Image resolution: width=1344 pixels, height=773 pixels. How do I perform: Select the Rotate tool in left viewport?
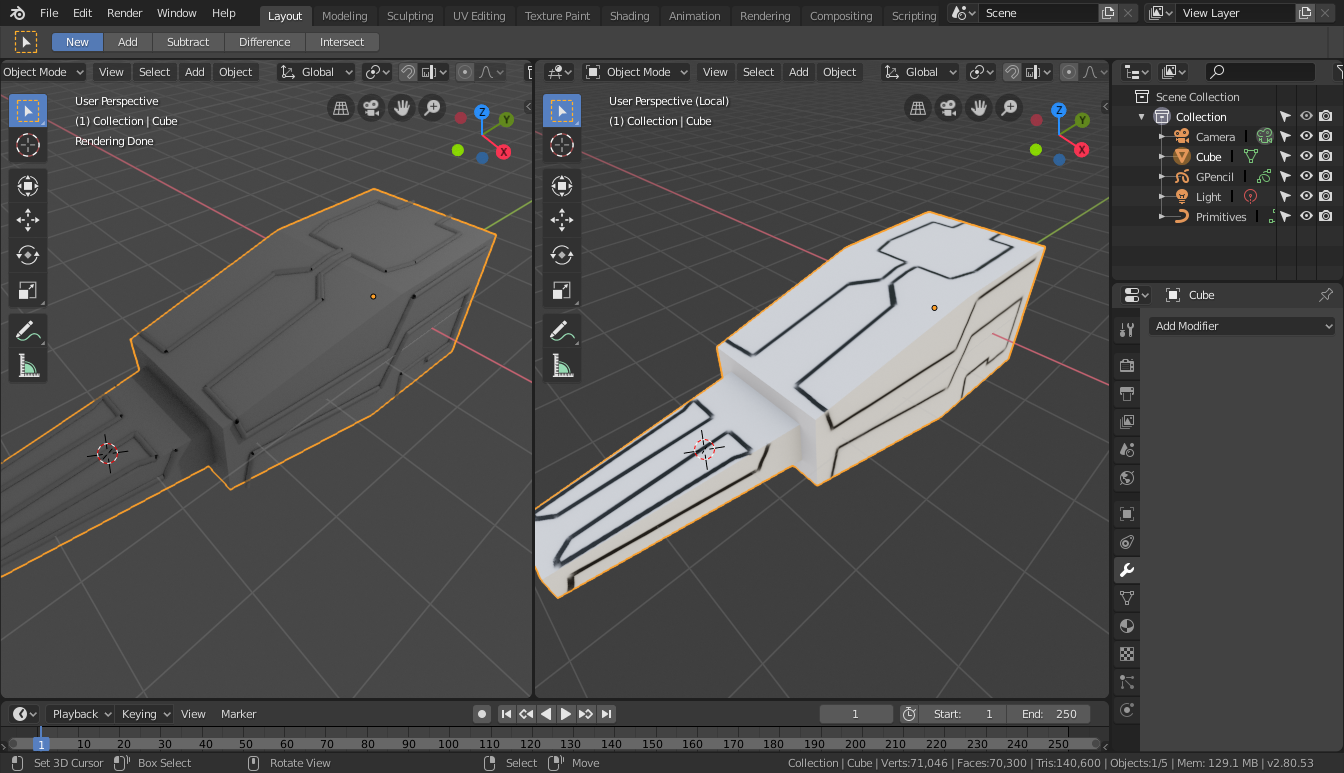click(28, 255)
